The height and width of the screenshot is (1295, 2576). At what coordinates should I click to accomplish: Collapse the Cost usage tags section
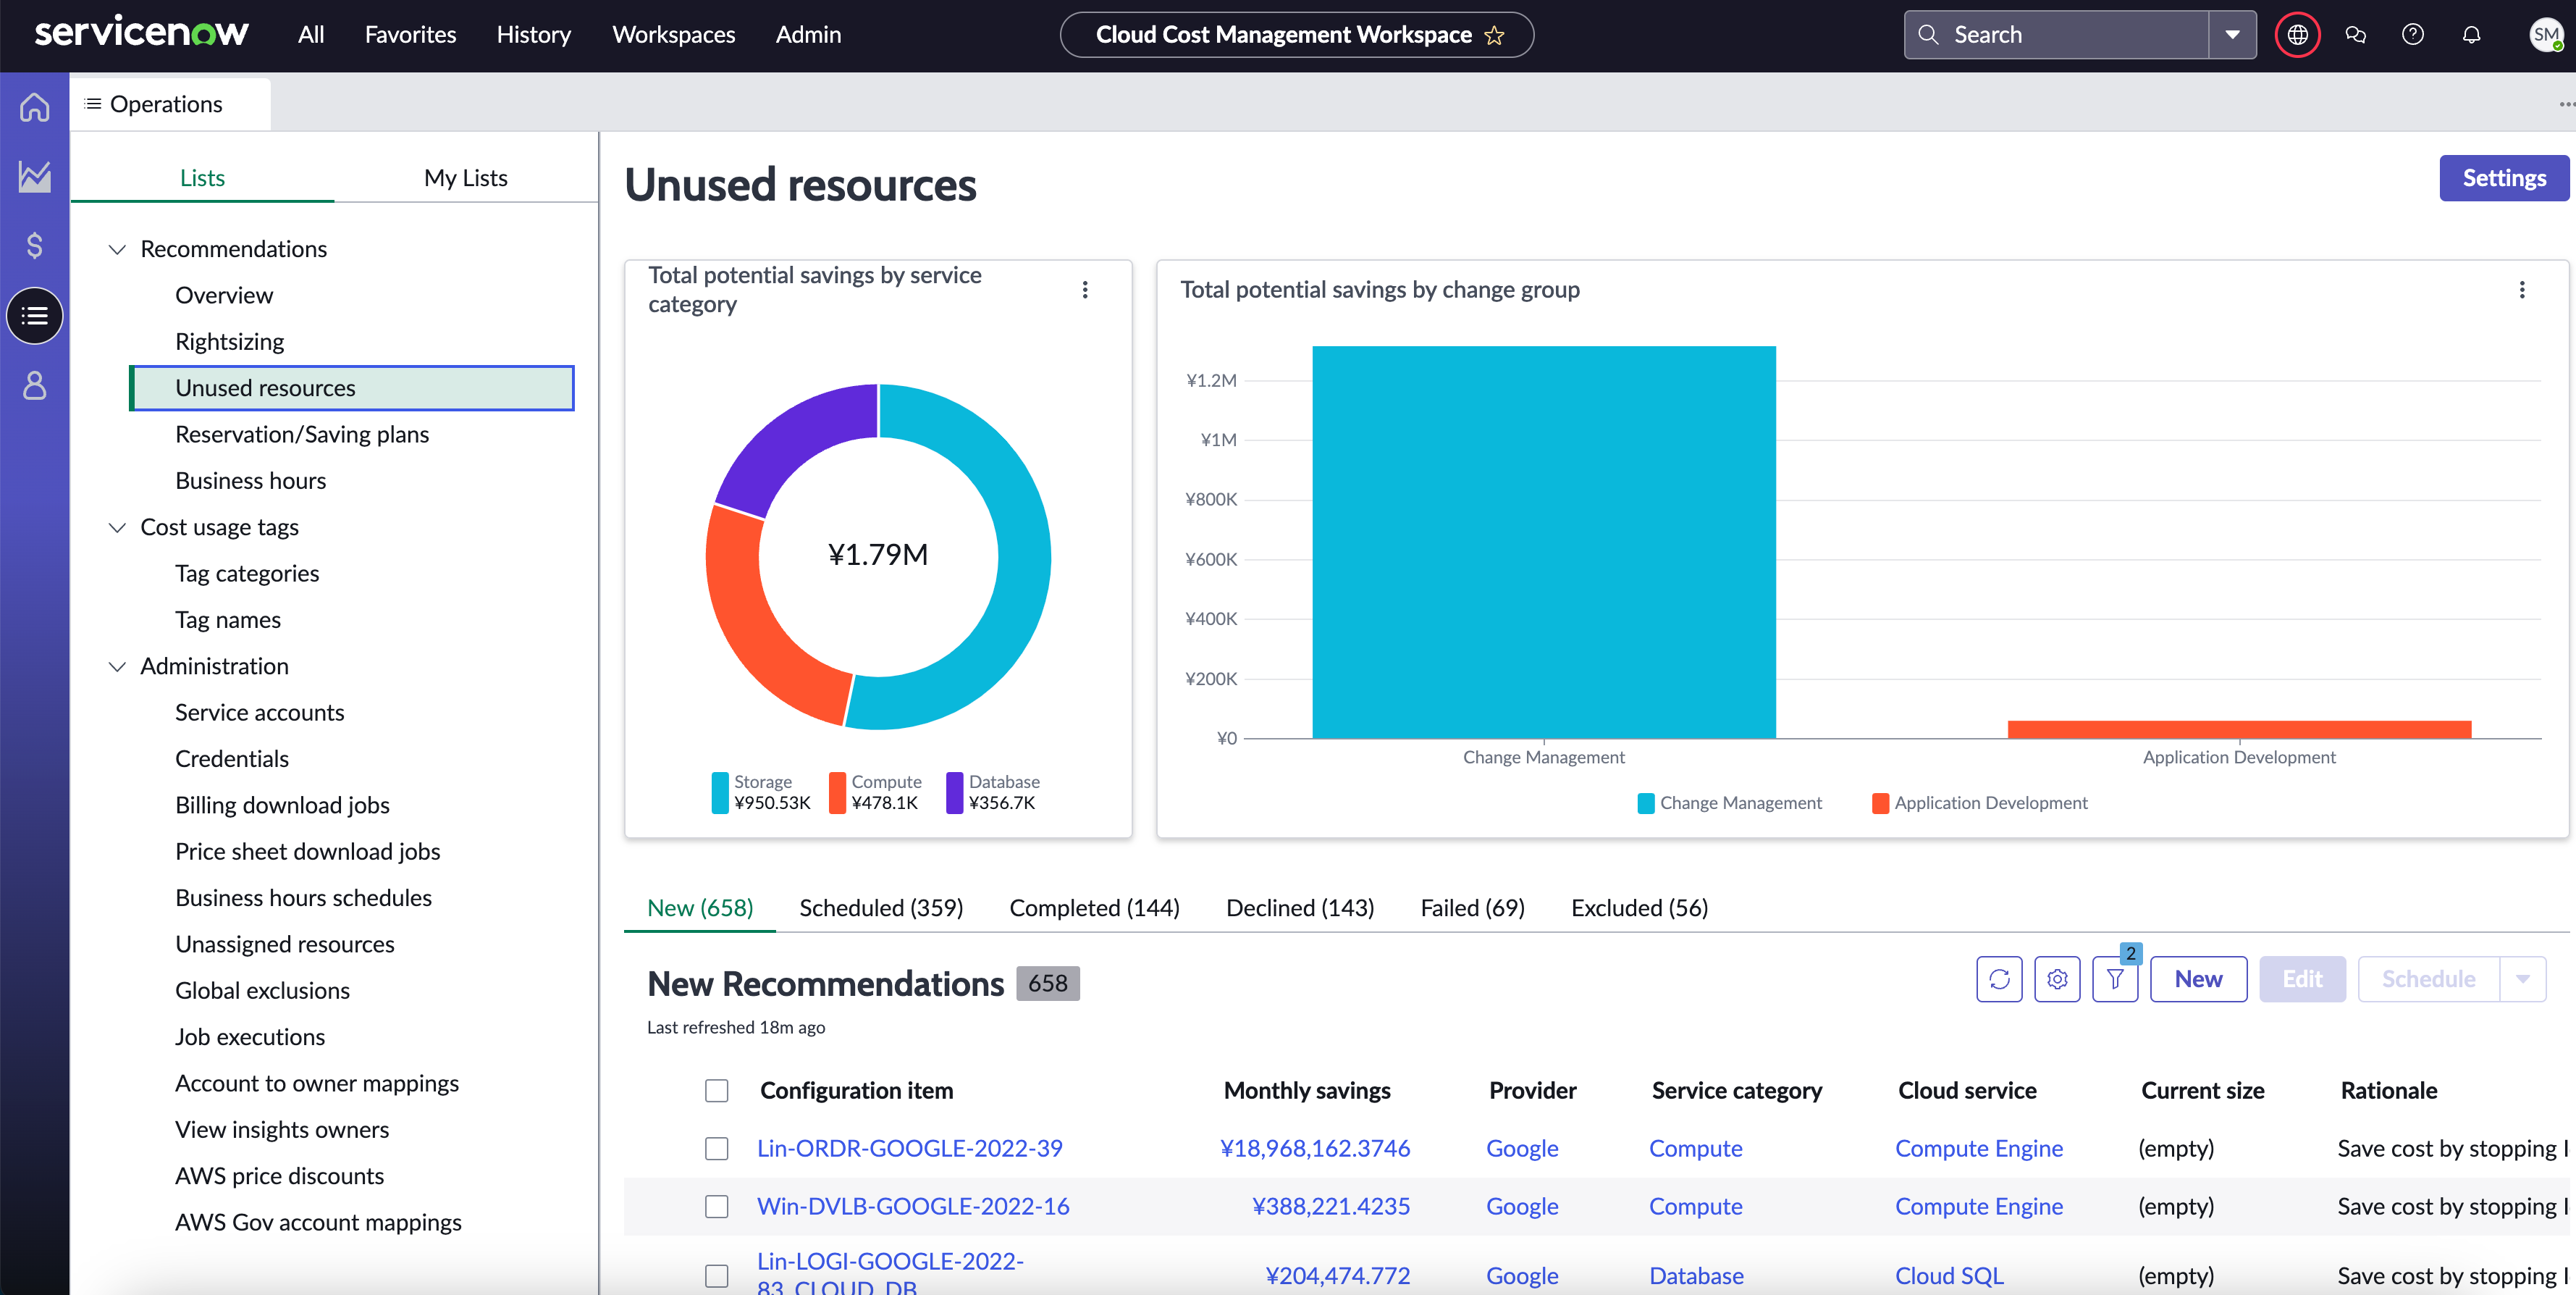[117, 527]
